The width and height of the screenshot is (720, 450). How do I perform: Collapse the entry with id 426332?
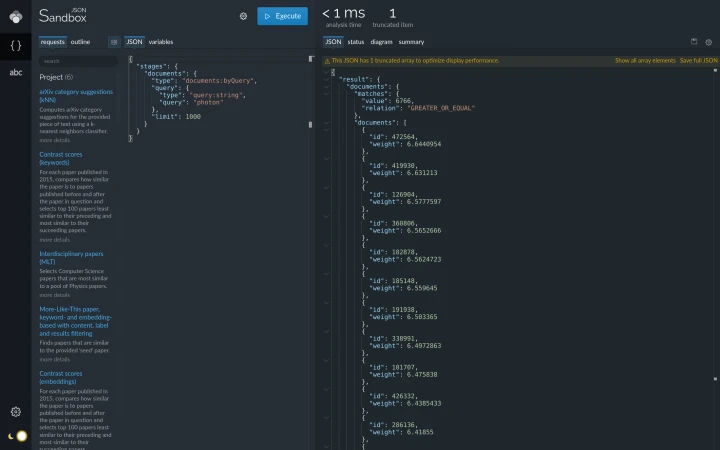coord(326,389)
